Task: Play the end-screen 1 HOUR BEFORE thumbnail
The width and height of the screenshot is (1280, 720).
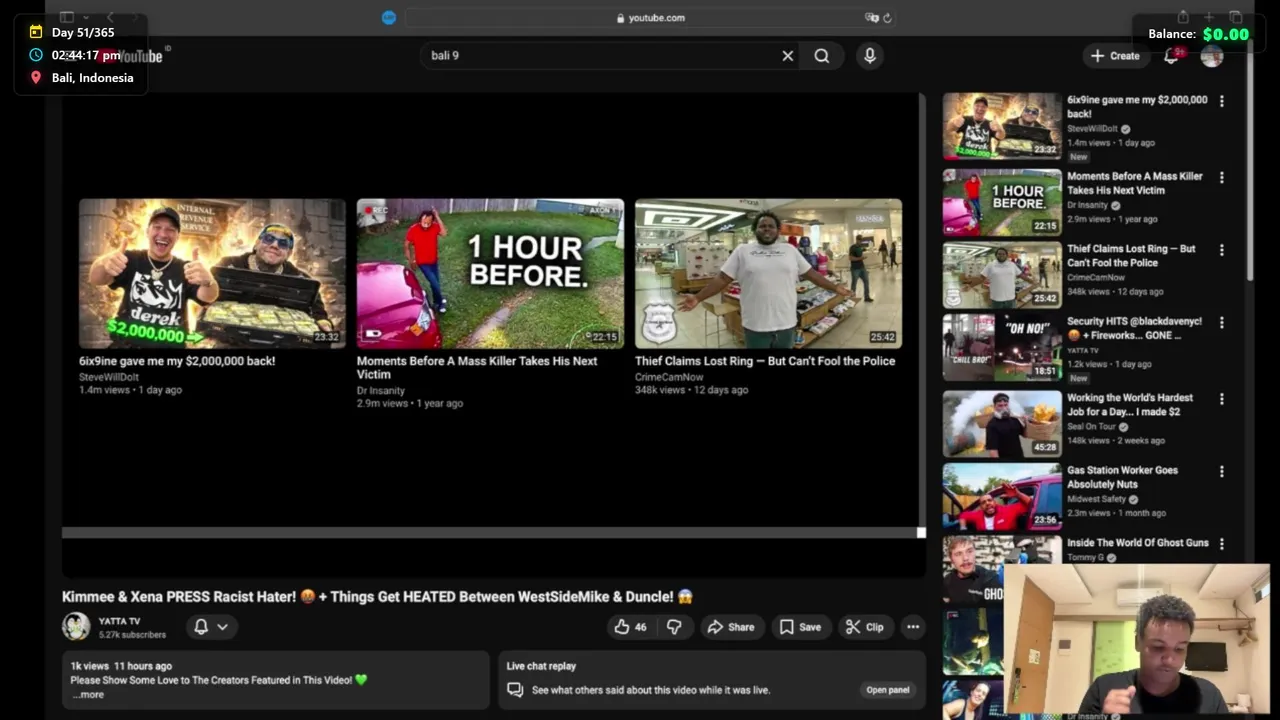Action: tap(490, 273)
